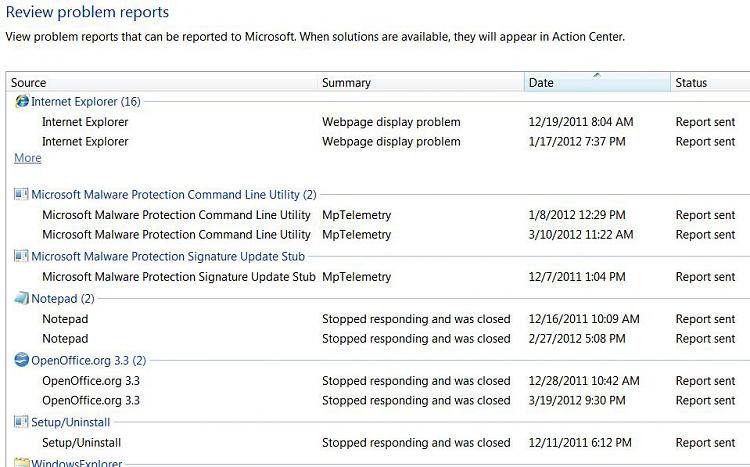Screen dimensions: 750x467
Task: Sort by the Summary column header
Action: [420, 82]
